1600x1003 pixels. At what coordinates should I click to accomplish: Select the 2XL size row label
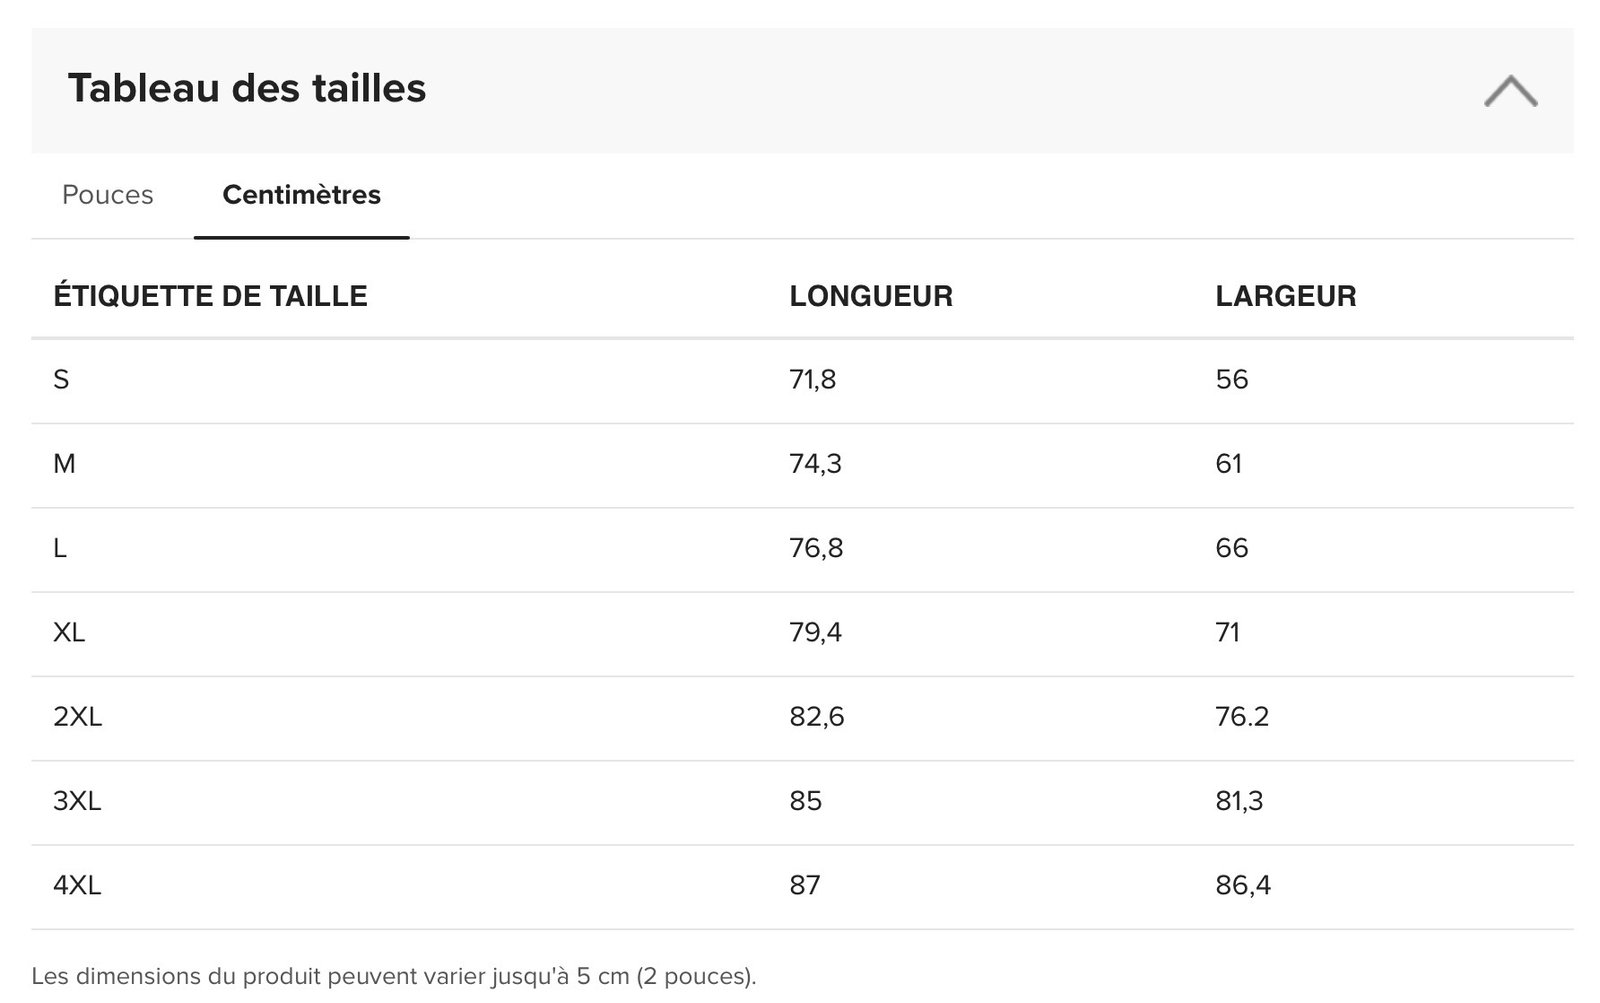(x=77, y=717)
